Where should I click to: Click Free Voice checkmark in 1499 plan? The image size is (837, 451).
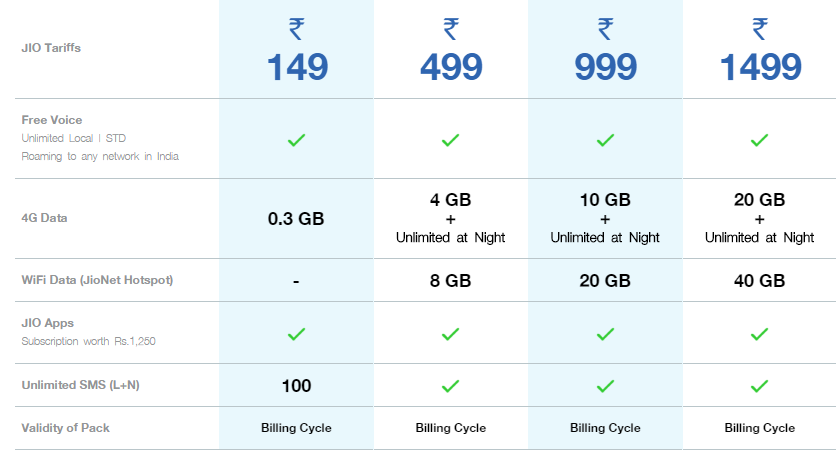tap(759, 140)
